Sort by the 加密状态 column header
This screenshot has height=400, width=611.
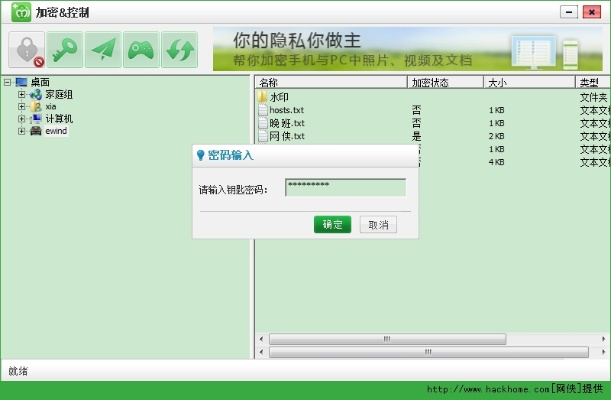coord(445,82)
